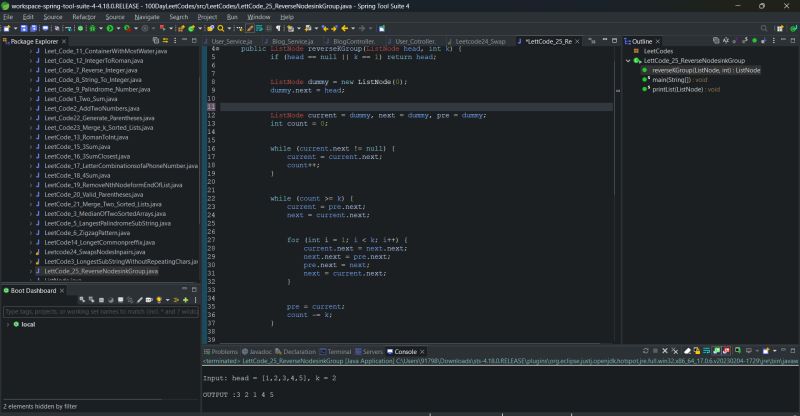Click the light bulb icon in Boot Dashboard
The image size is (800, 416).
click(x=157, y=300)
